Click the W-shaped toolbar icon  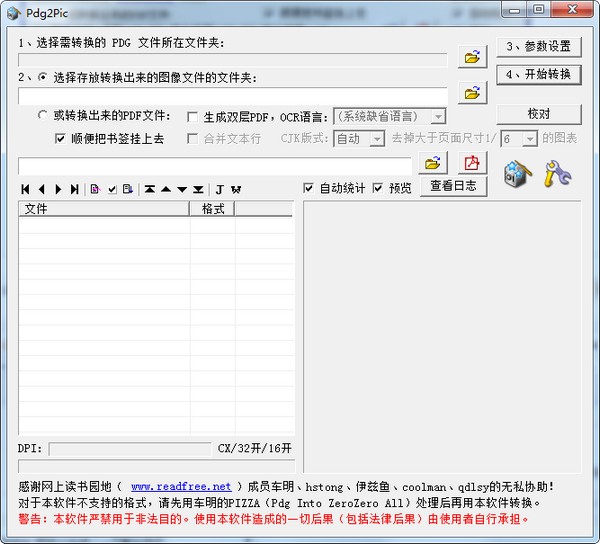click(236, 189)
